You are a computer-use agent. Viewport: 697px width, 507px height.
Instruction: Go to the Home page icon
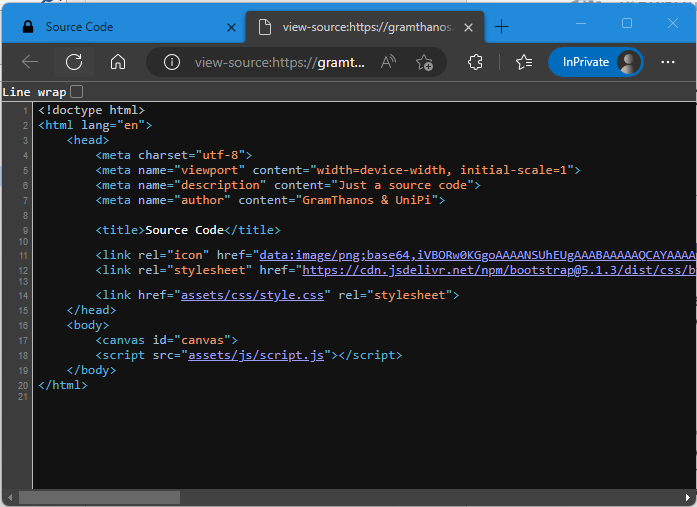click(x=118, y=62)
